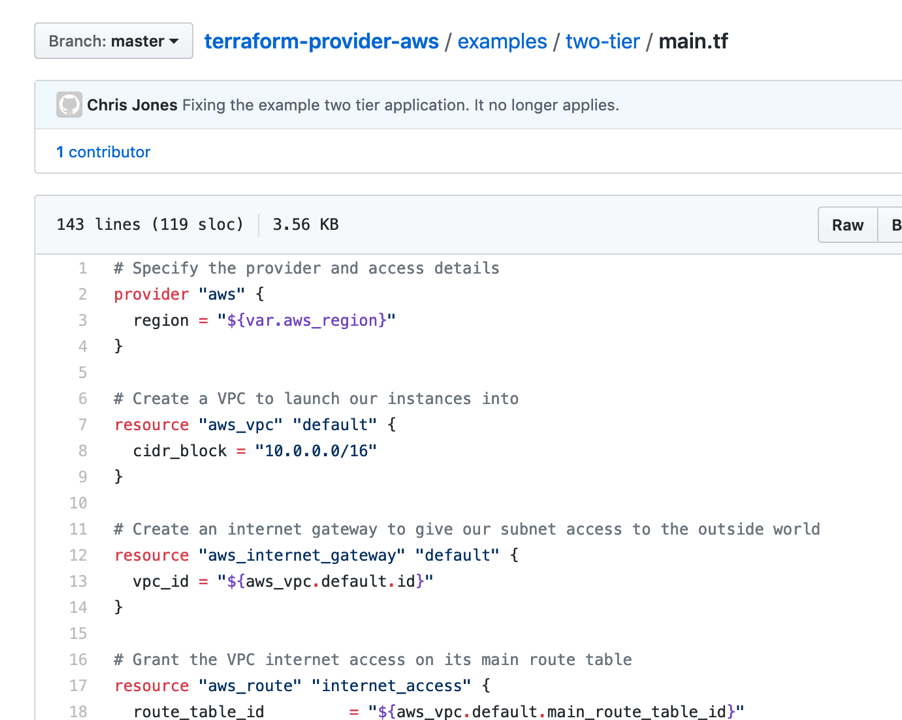
Task: Select line number 11
Action: pyautogui.click(x=78, y=529)
